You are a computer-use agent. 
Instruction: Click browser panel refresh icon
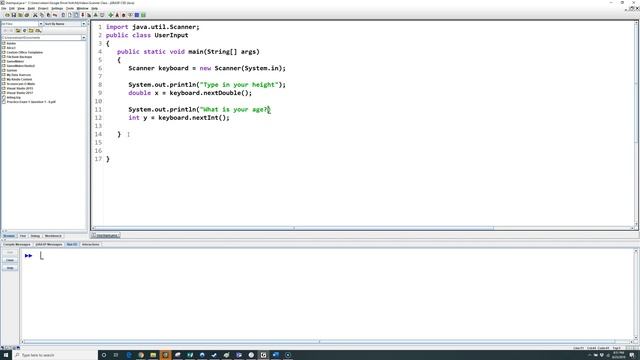[24, 30]
